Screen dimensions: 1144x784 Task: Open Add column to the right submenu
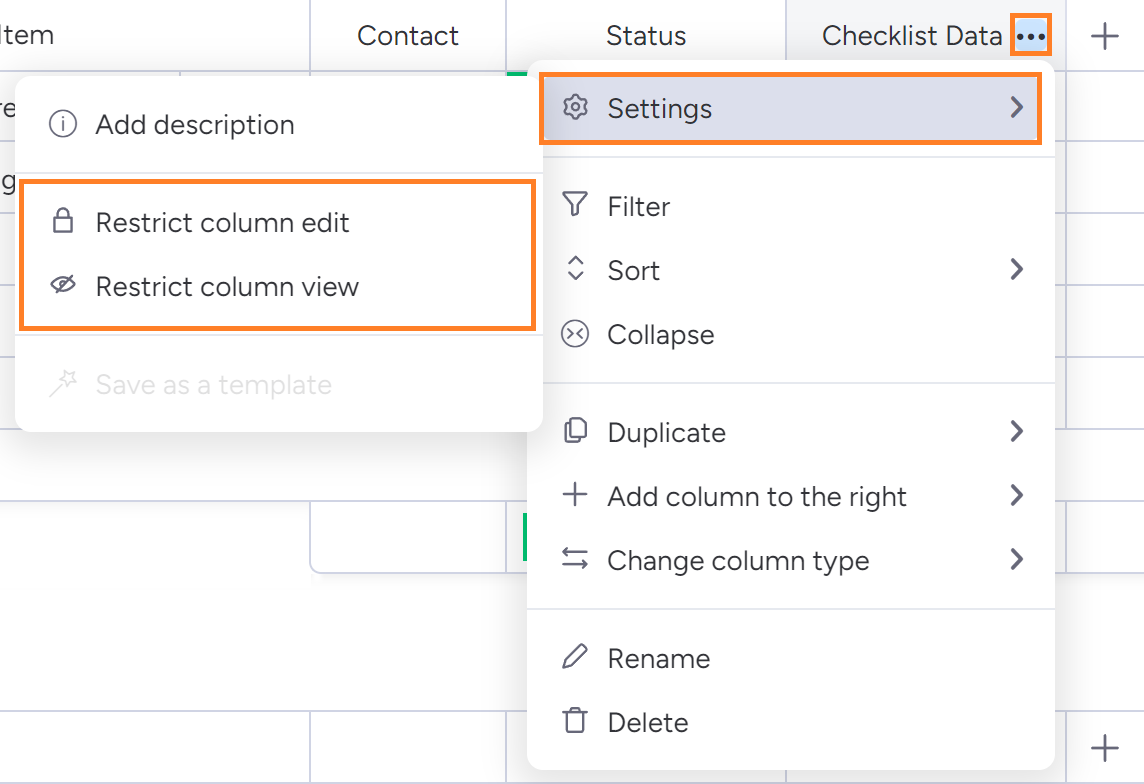757,496
